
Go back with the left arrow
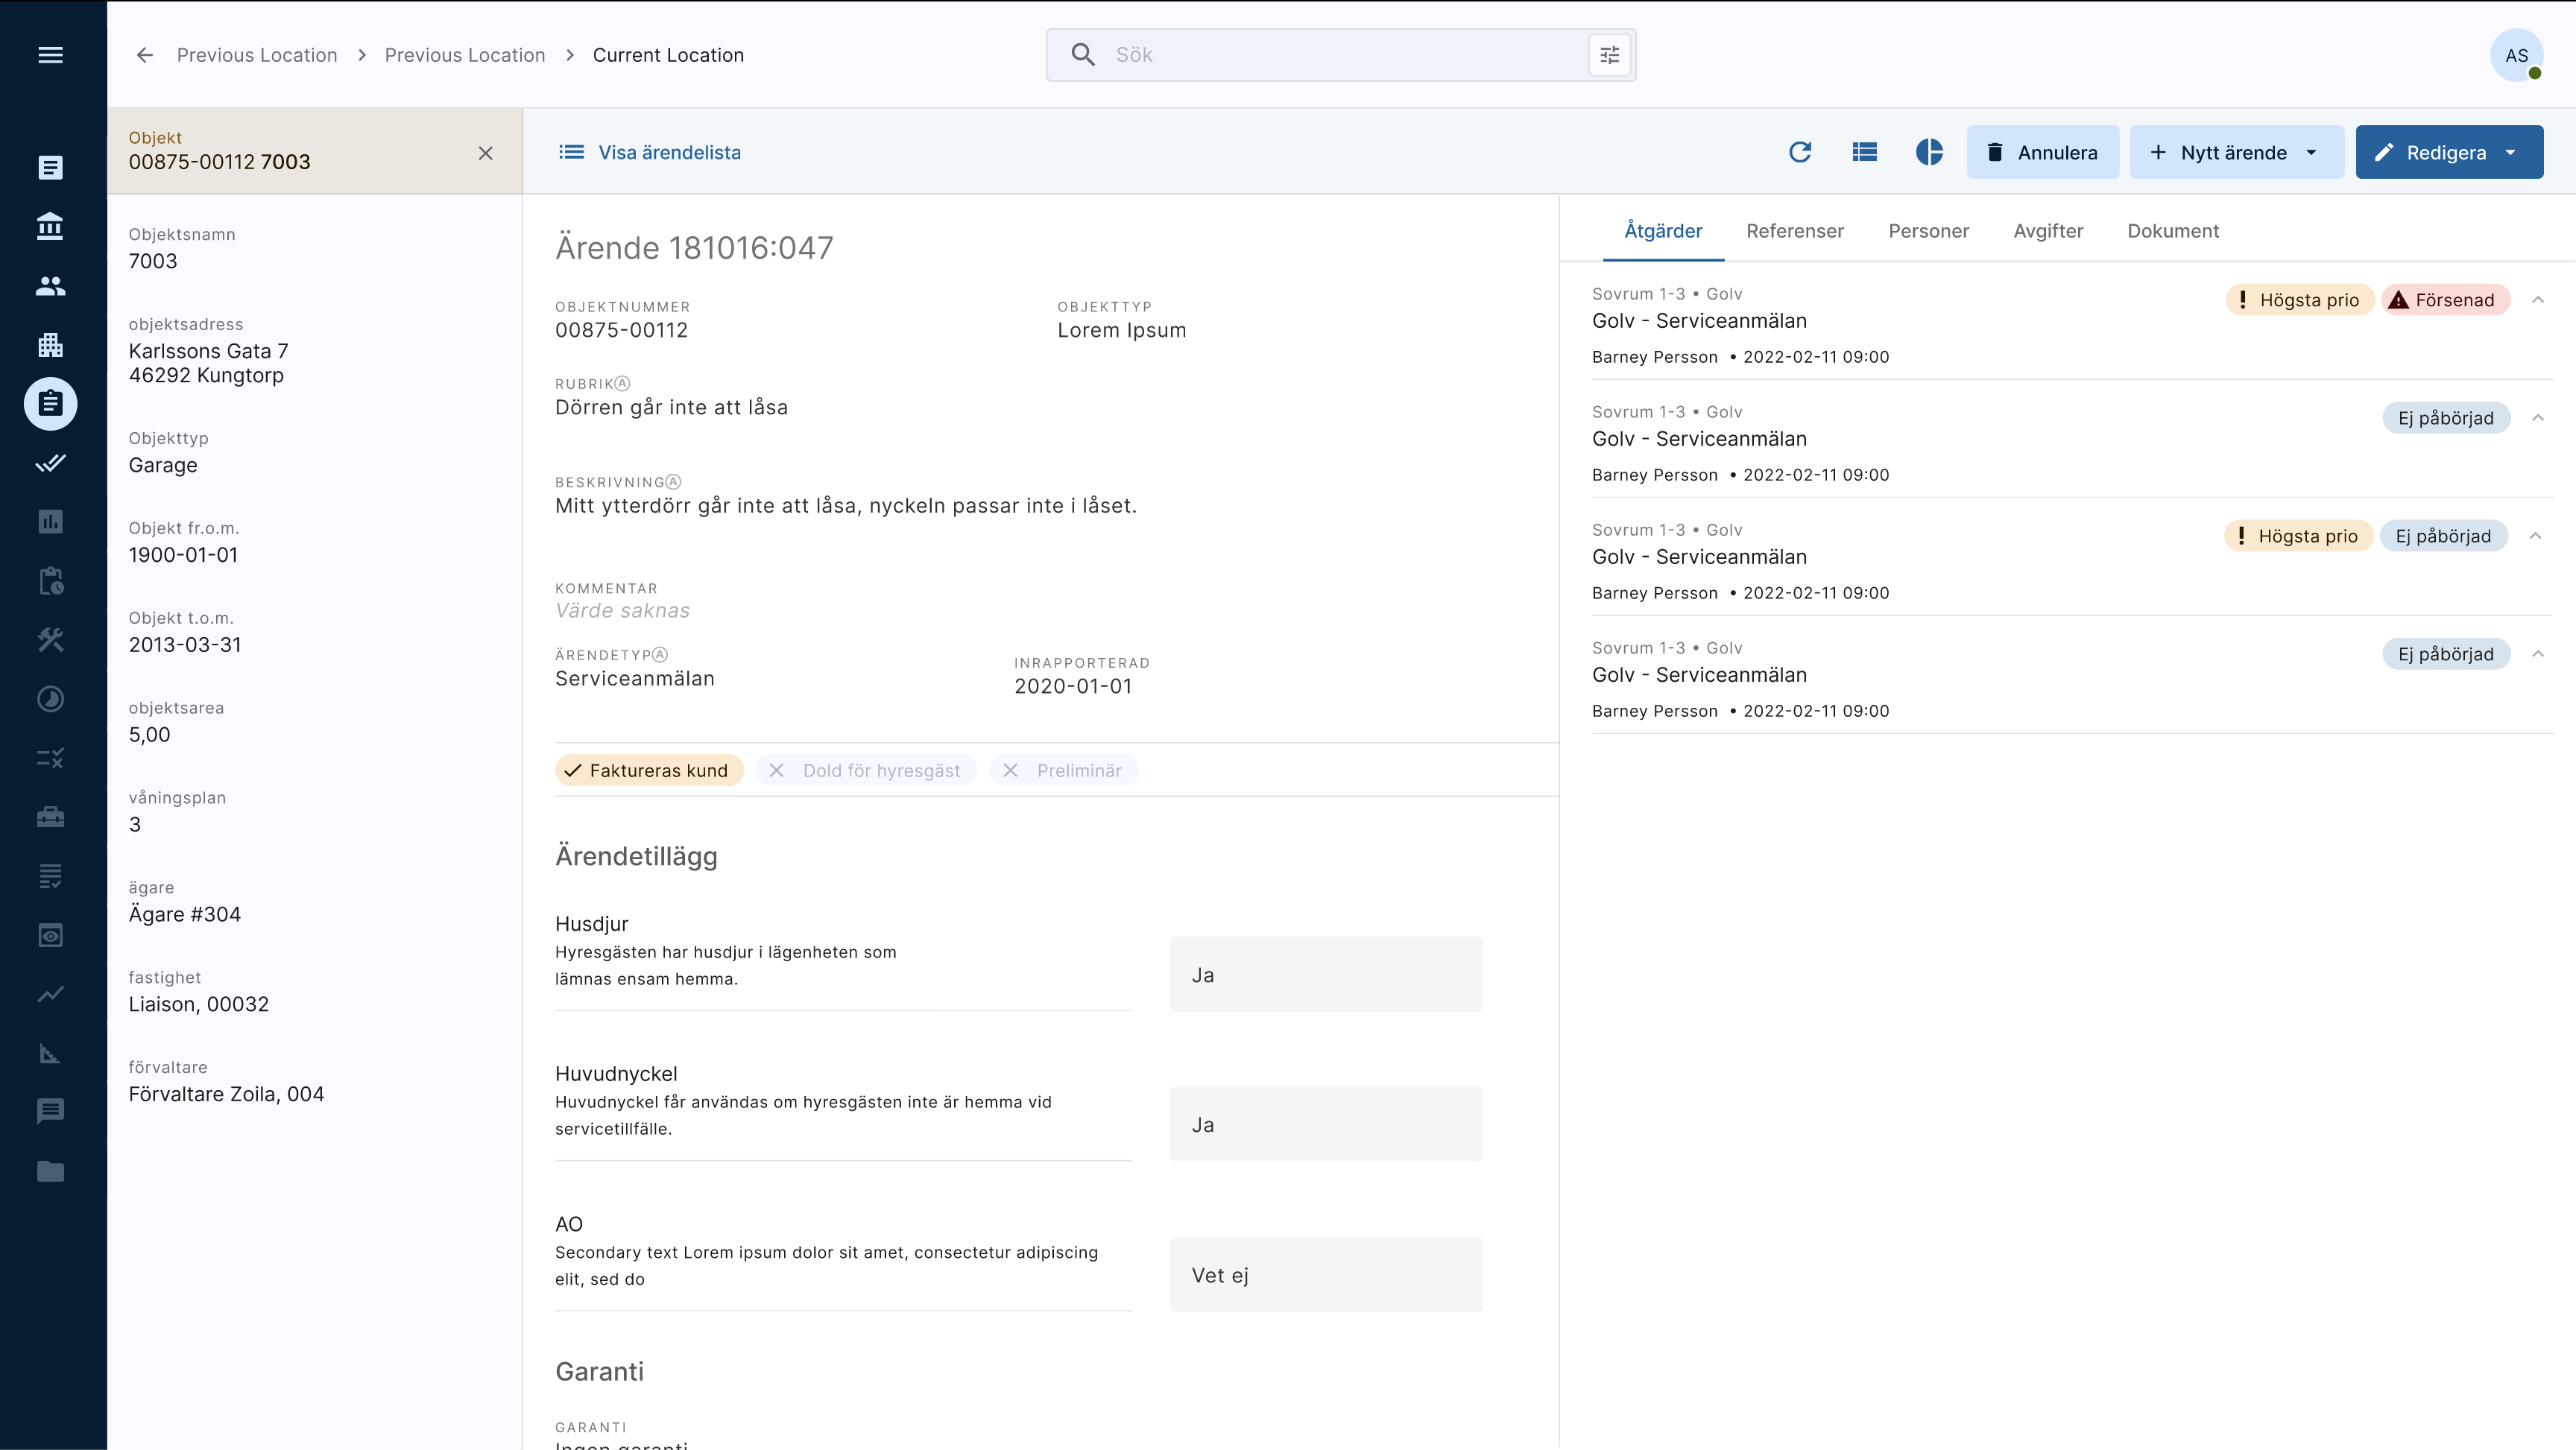click(x=145, y=55)
